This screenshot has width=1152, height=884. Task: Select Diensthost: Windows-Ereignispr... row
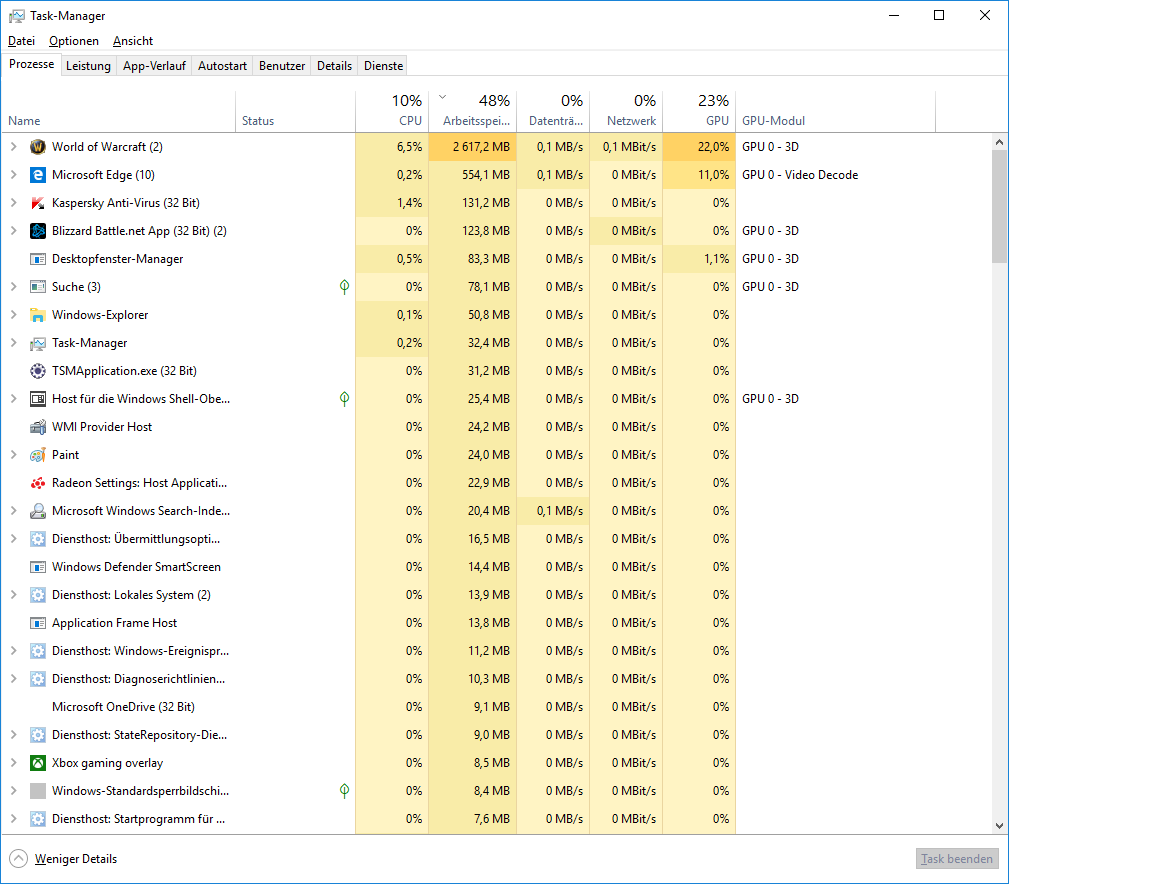(497, 651)
